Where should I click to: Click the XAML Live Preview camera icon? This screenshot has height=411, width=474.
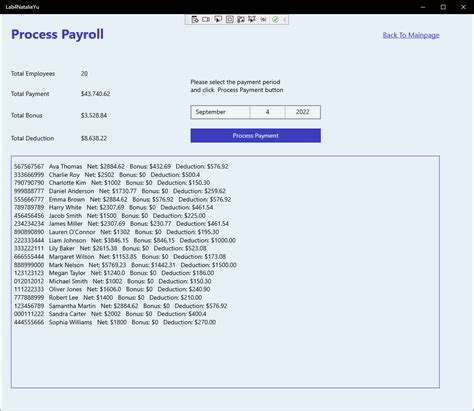[206, 20]
